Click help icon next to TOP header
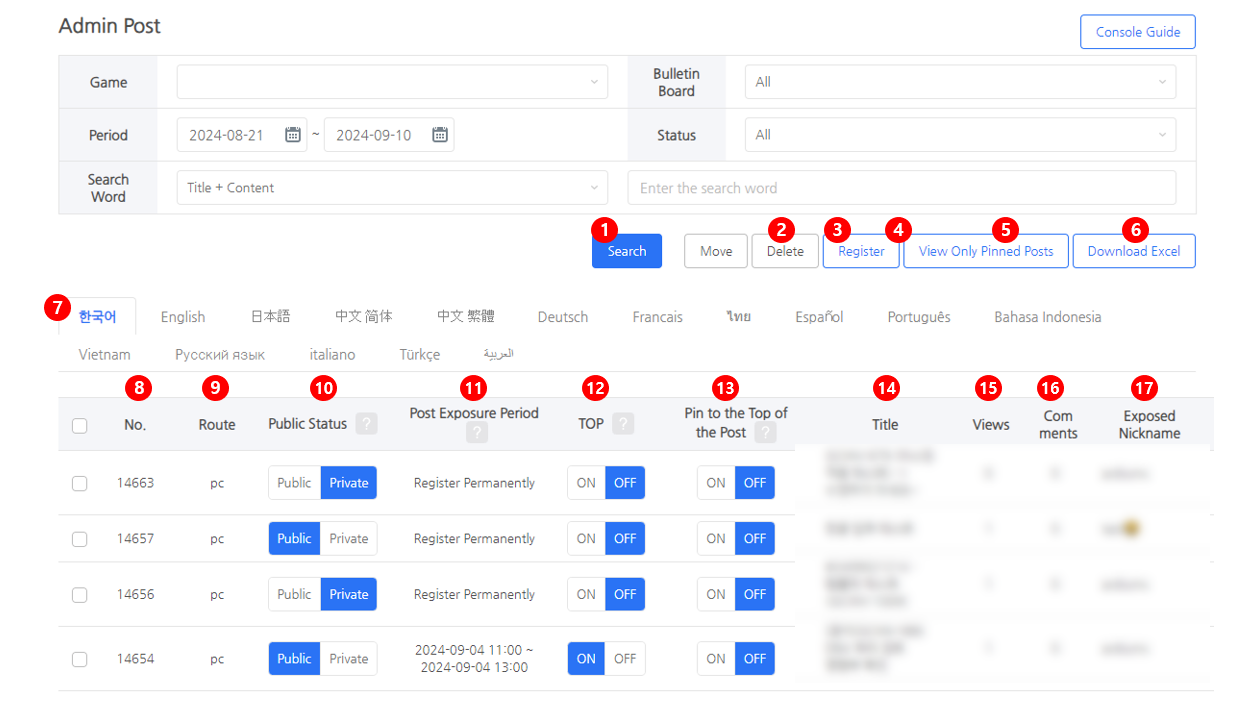The image size is (1259, 708). (x=623, y=424)
